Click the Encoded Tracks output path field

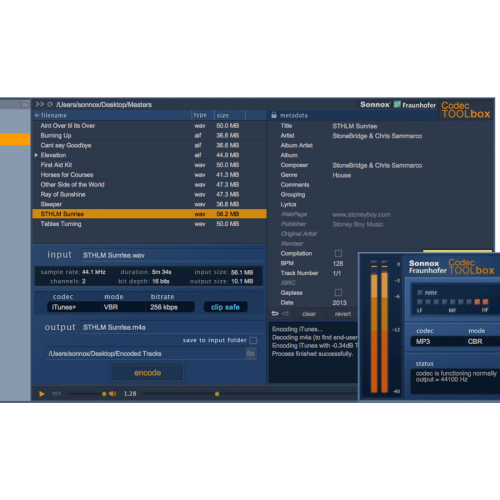click(145, 353)
